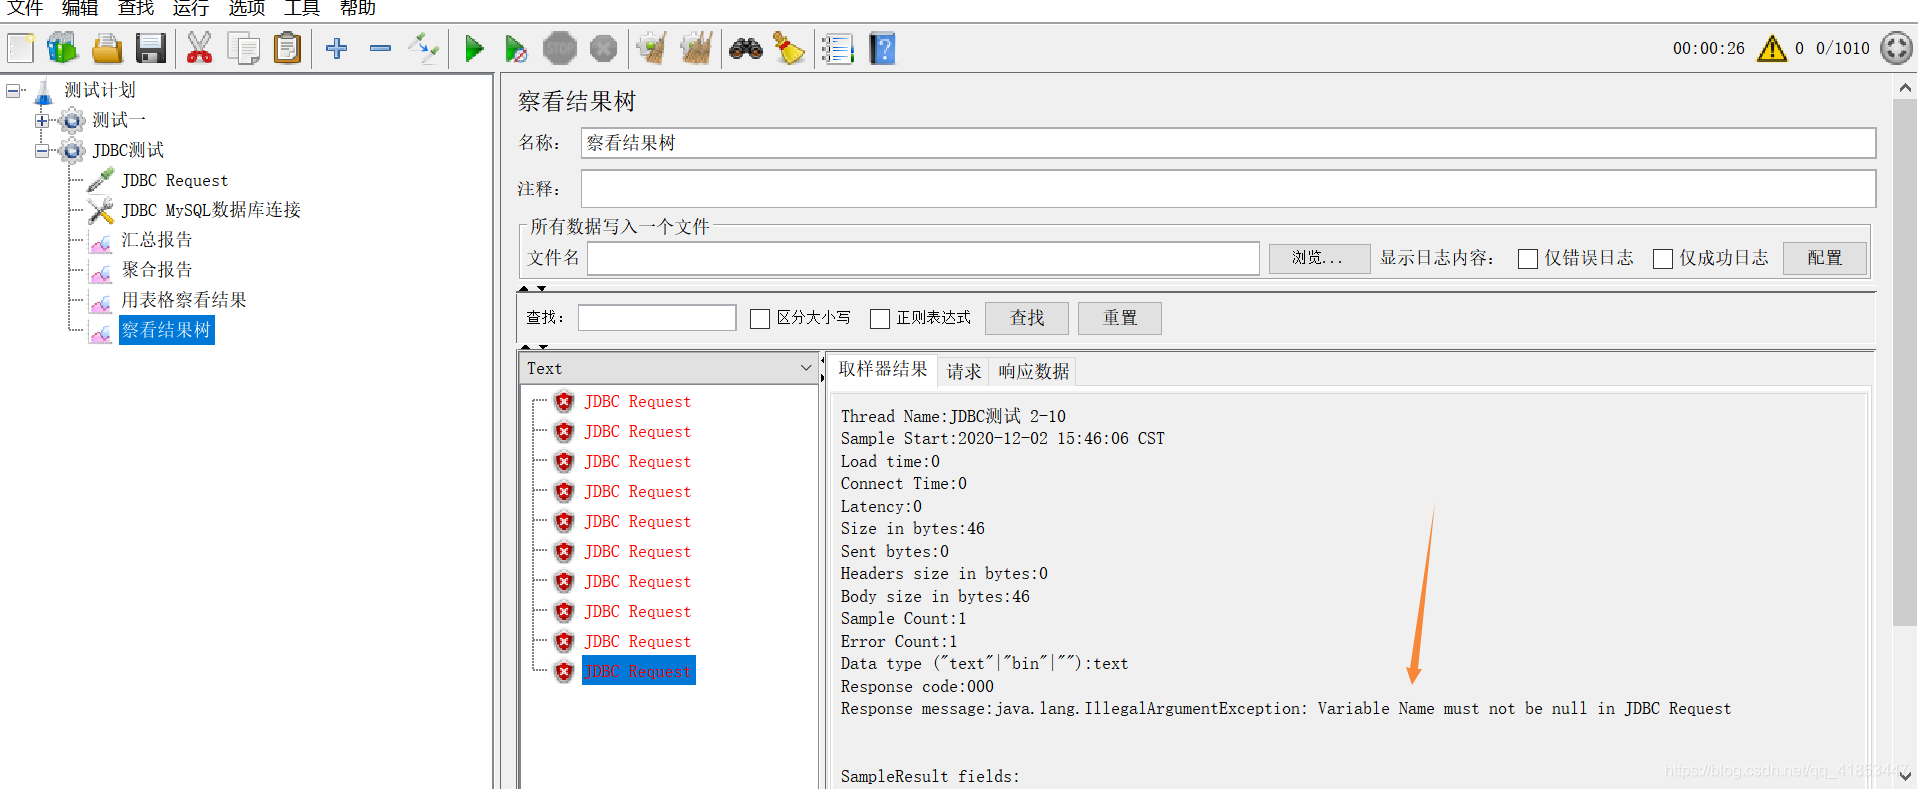Switch to the 取样器结果 tab
1918x789 pixels.
[882, 369]
